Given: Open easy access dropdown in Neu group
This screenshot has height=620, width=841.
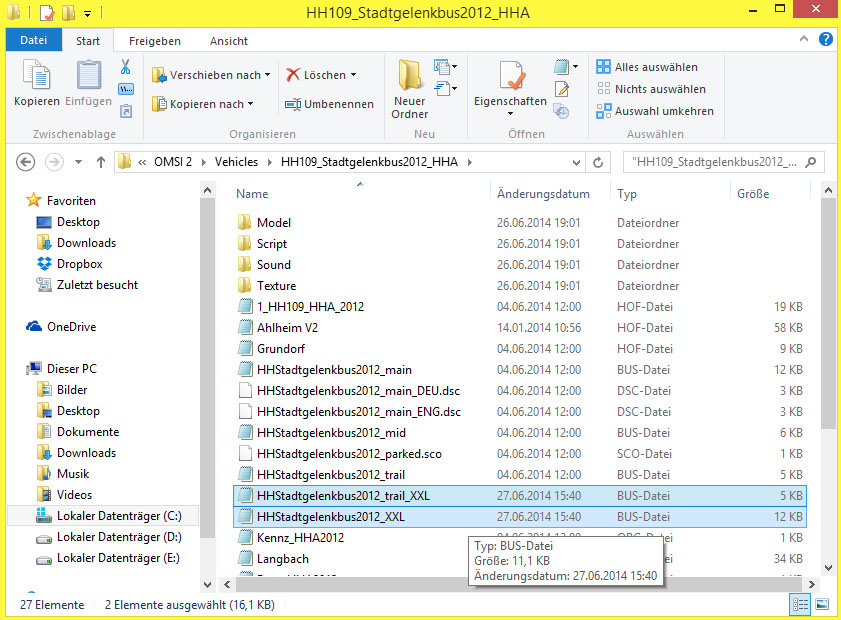Looking at the screenshot, I should point(445,88).
